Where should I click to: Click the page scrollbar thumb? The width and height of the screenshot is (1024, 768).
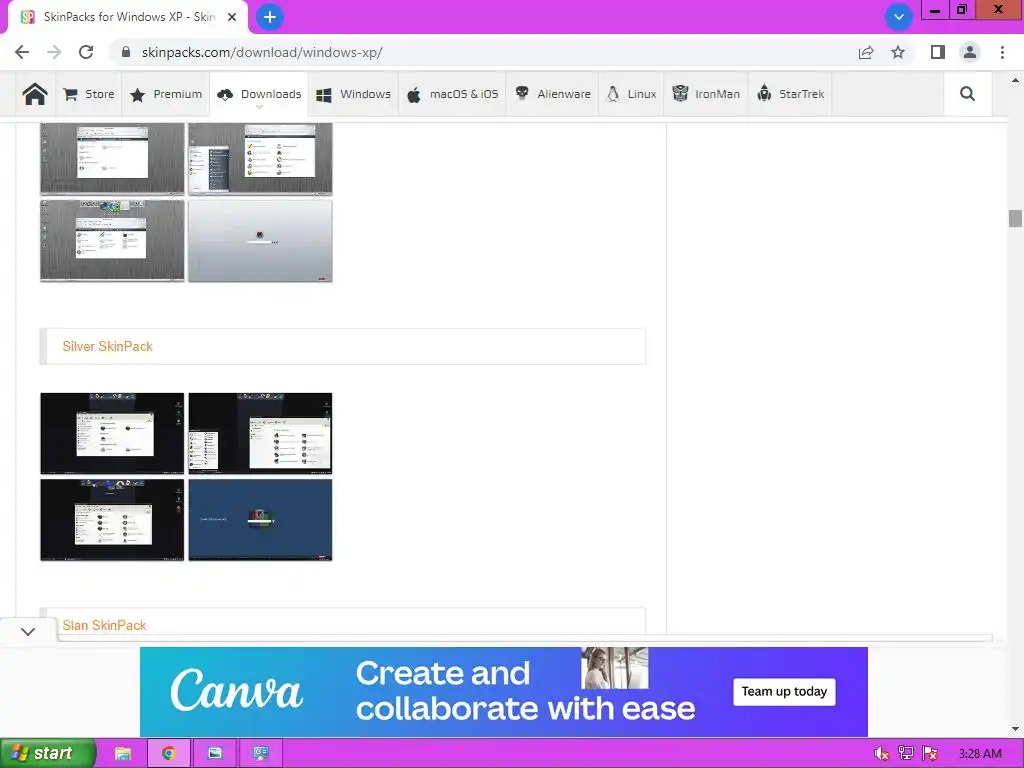1015,218
